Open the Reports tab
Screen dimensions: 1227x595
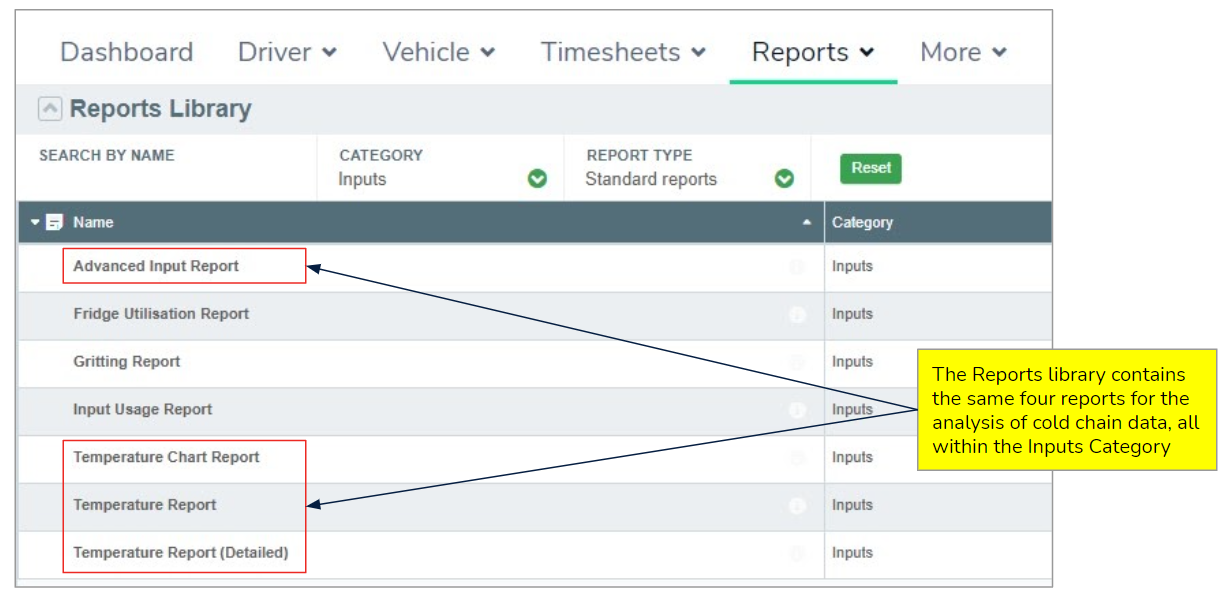(x=812, y=52)
